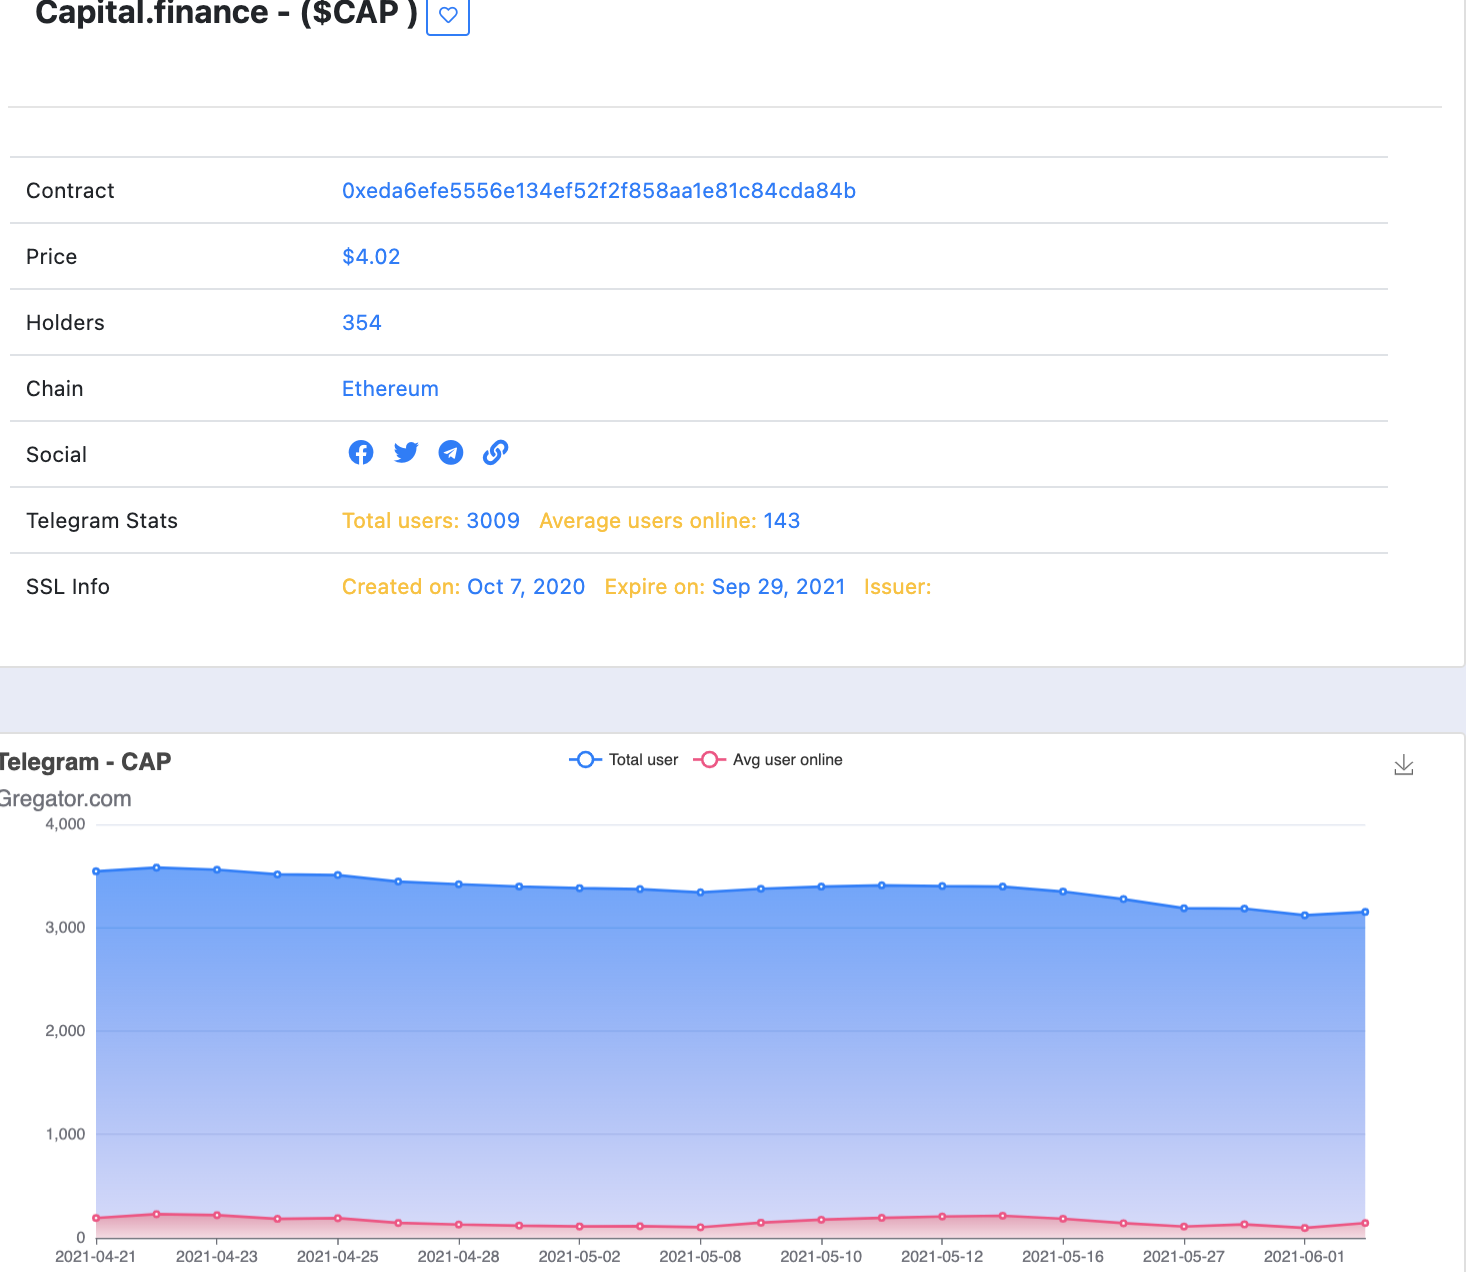Open the Telegram social icon

pyautogui.click(x=451, y=453)
